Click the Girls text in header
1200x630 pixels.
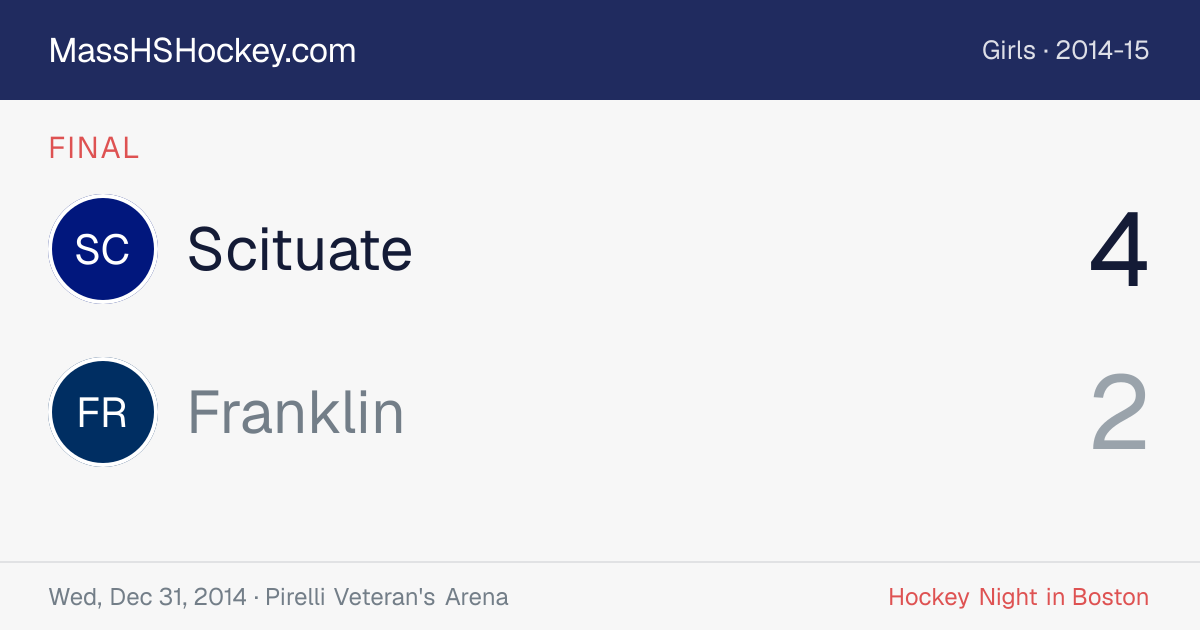click(x=1009, y=51)
